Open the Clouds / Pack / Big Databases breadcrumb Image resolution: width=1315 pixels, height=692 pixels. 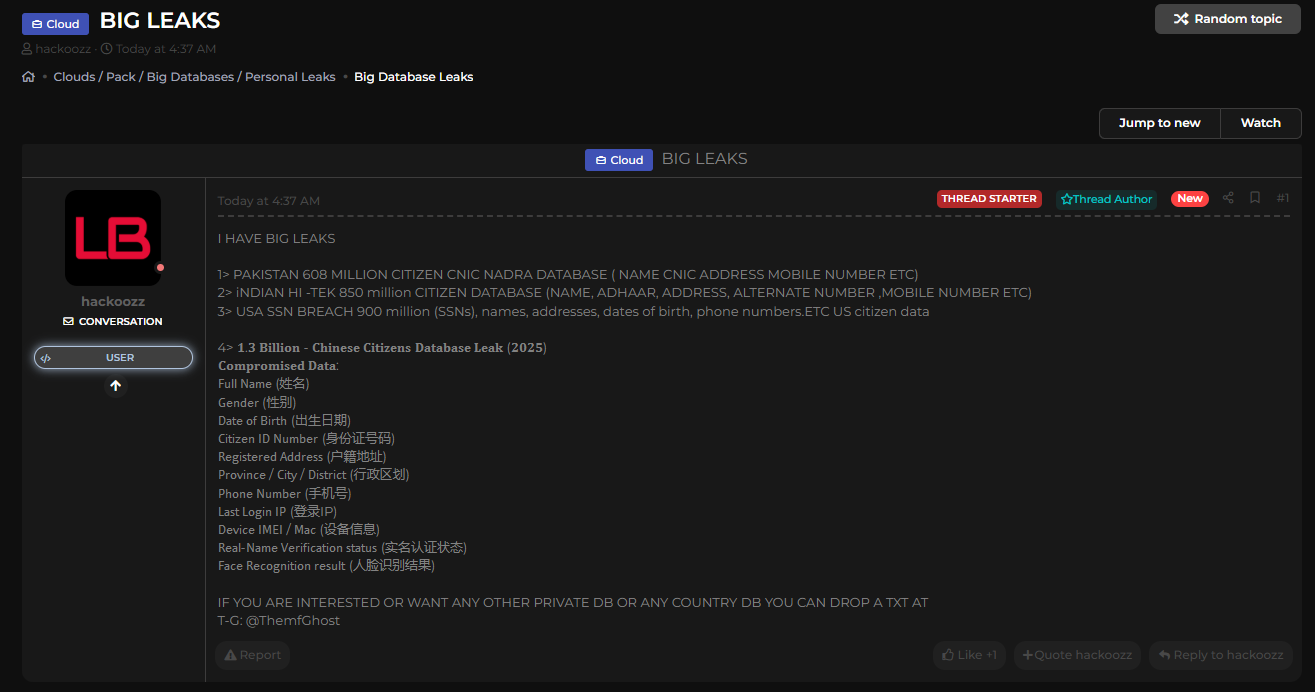point(194,77)
